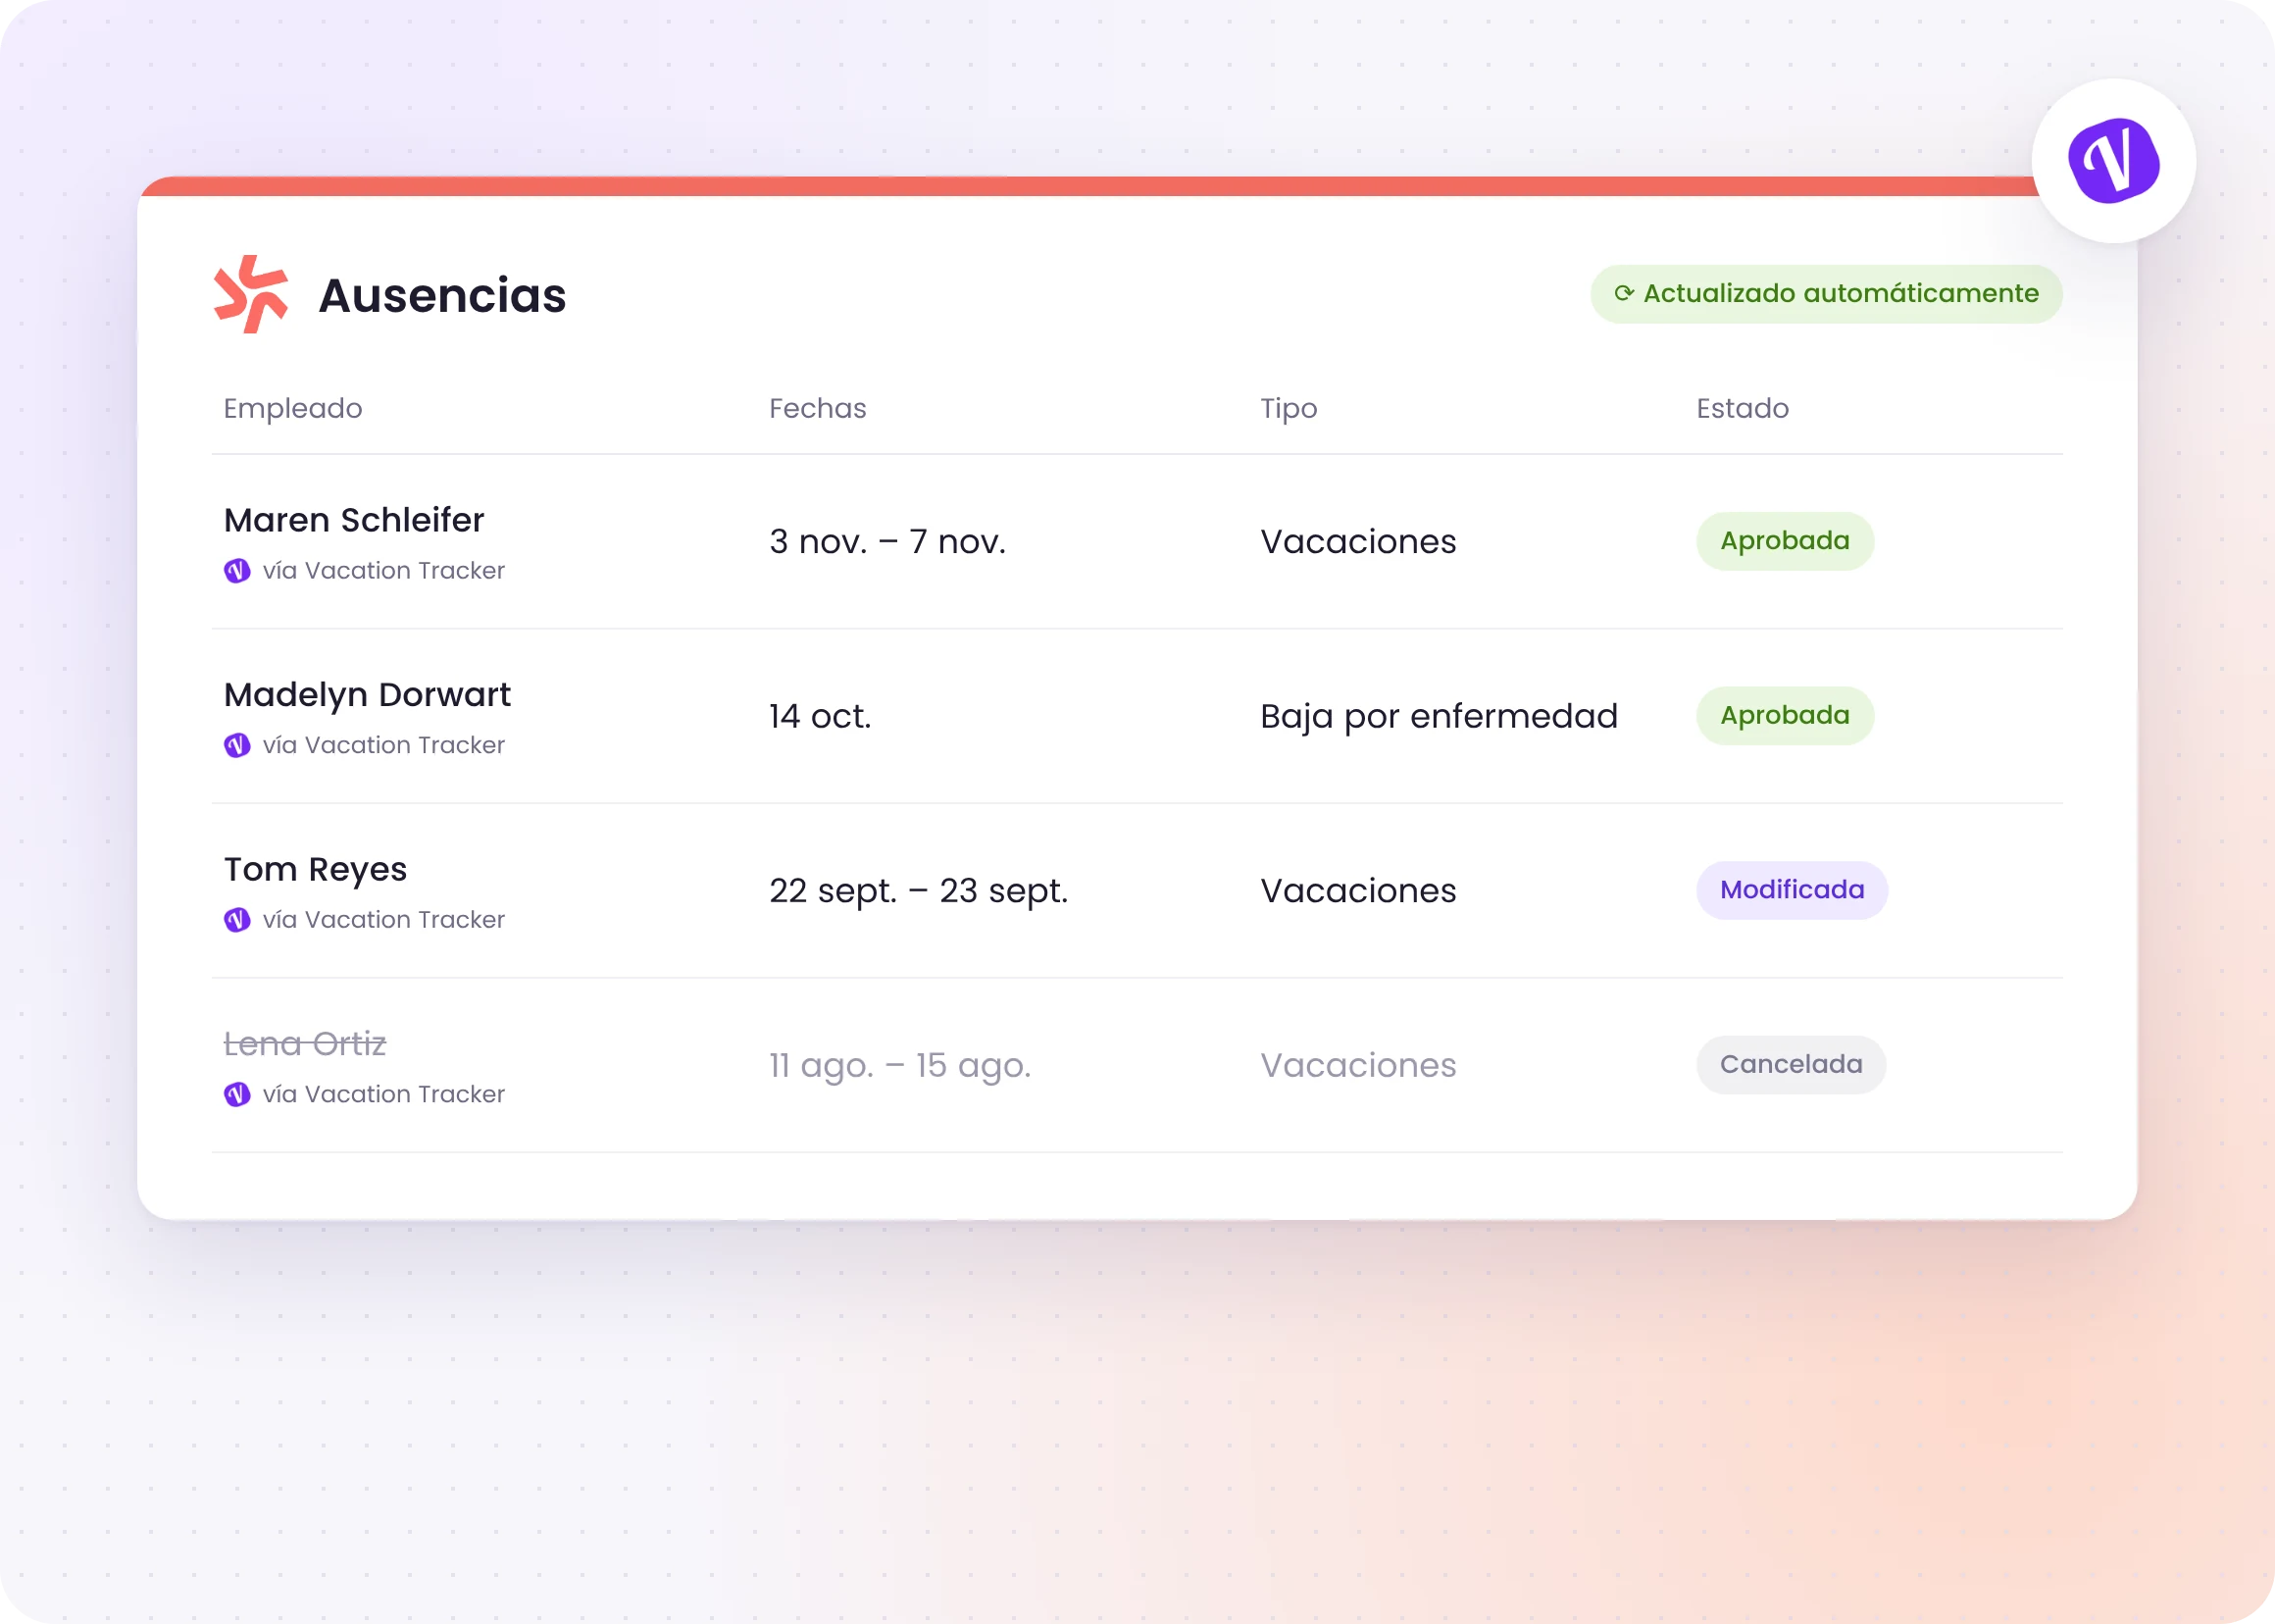This screenshot has height=1624, width=2275.
Task: Click the Actualizado automáticamente badge
Action: [x=1826, y=293]
